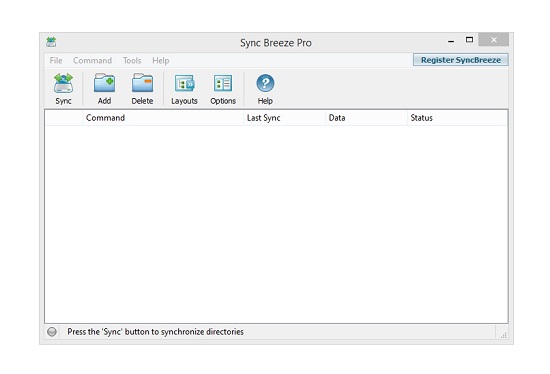Image resolution: width=550 pixels, height=374 pixels.
Task: Click the Sync toolbar icon
Action: (x=63, y=83)
